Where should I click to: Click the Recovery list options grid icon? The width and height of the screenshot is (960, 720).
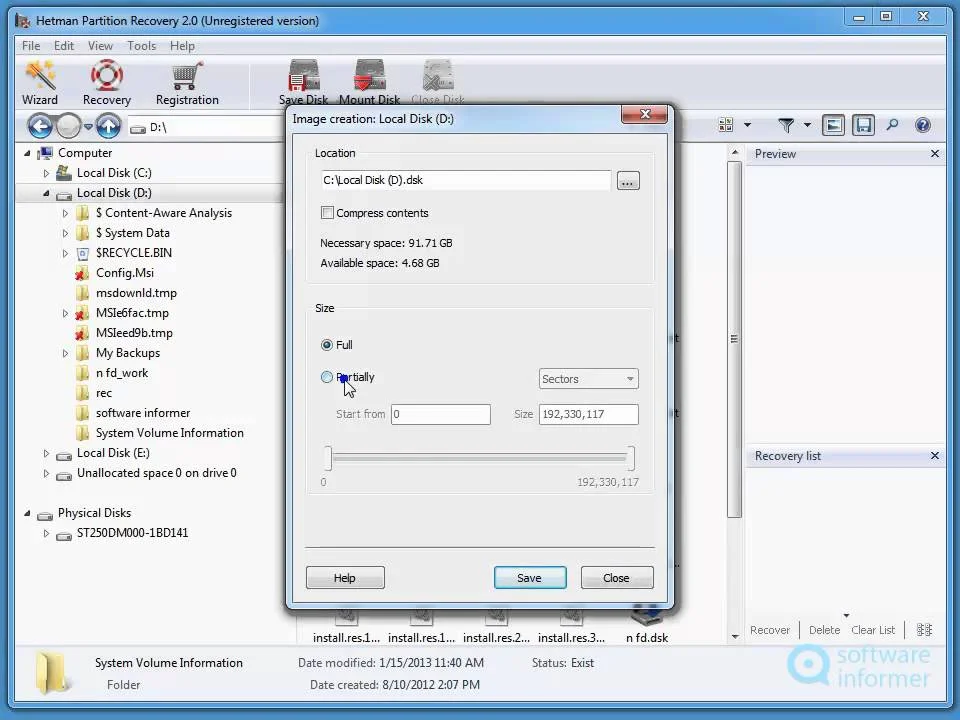pos(924,629)
